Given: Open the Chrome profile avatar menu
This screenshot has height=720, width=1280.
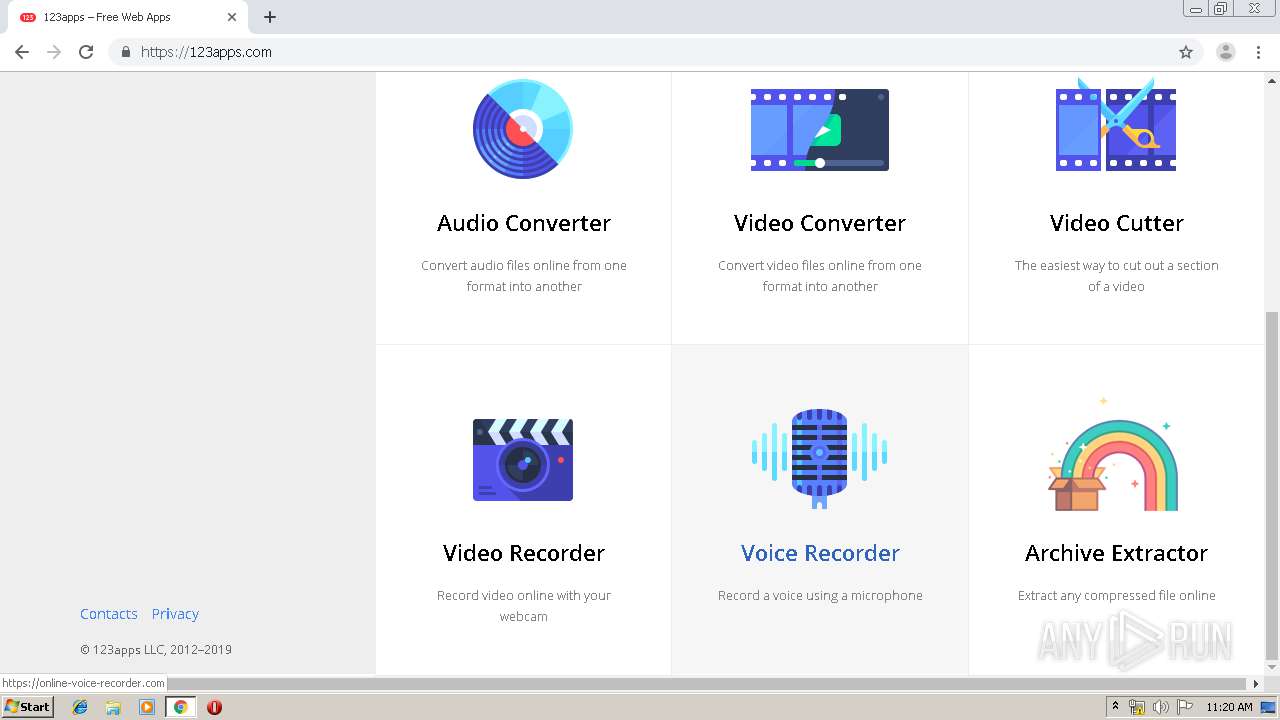Looking at the screenshot, I should 1225,52.
